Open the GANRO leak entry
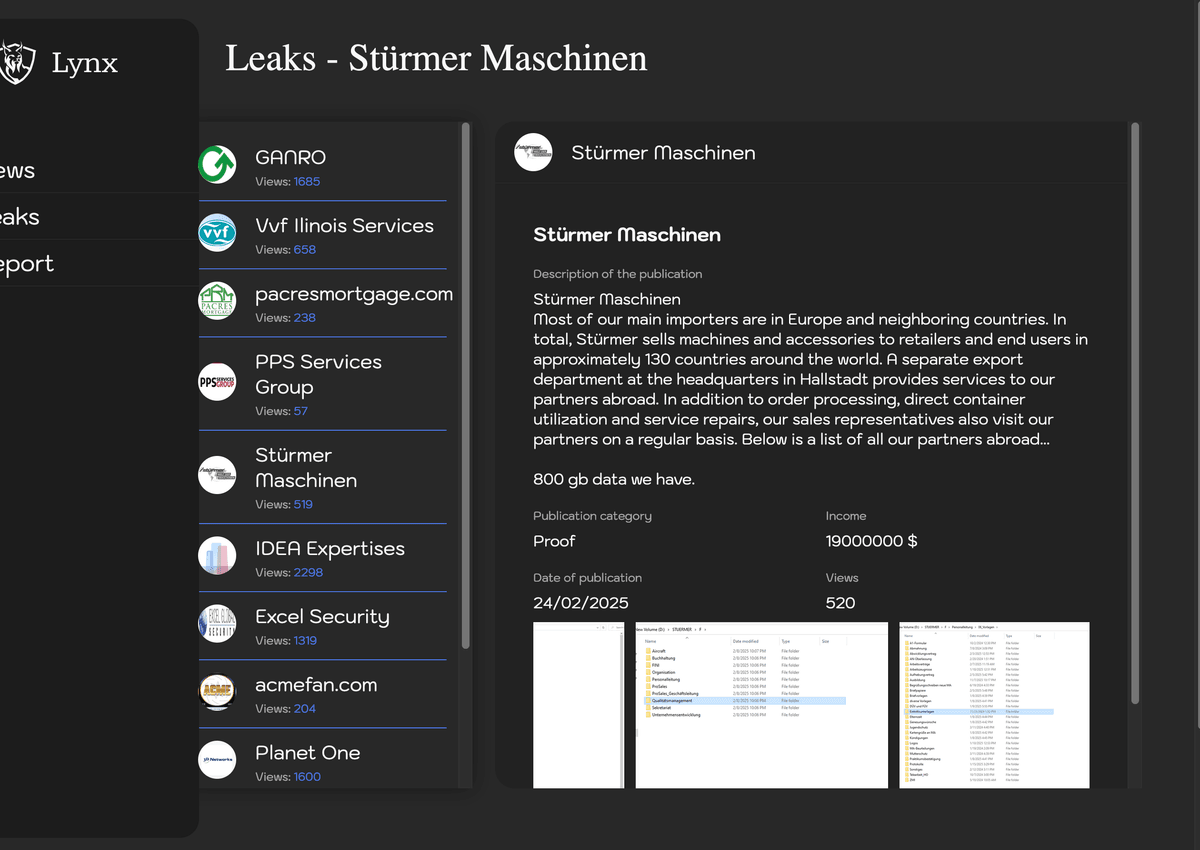1200x850 pixels. pos(322,167)
